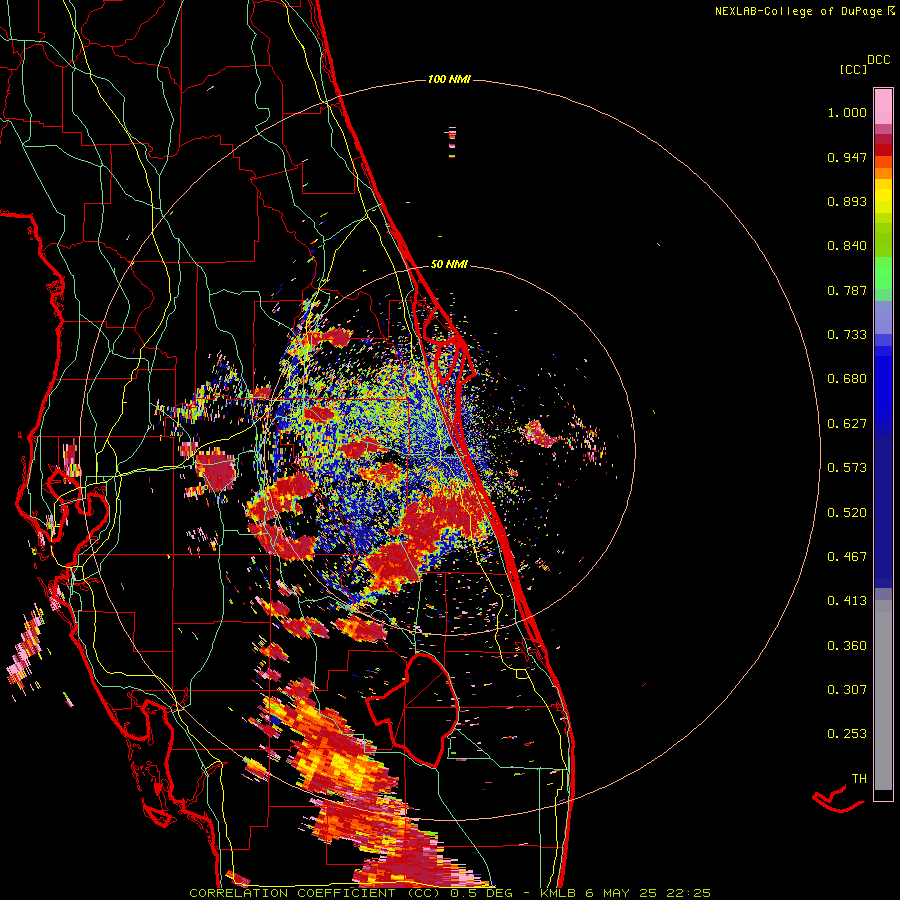The height and width of the screenshot is (900, 900).
Task: Select the 0.520 scale value
Action: click(x=847, y=513)
